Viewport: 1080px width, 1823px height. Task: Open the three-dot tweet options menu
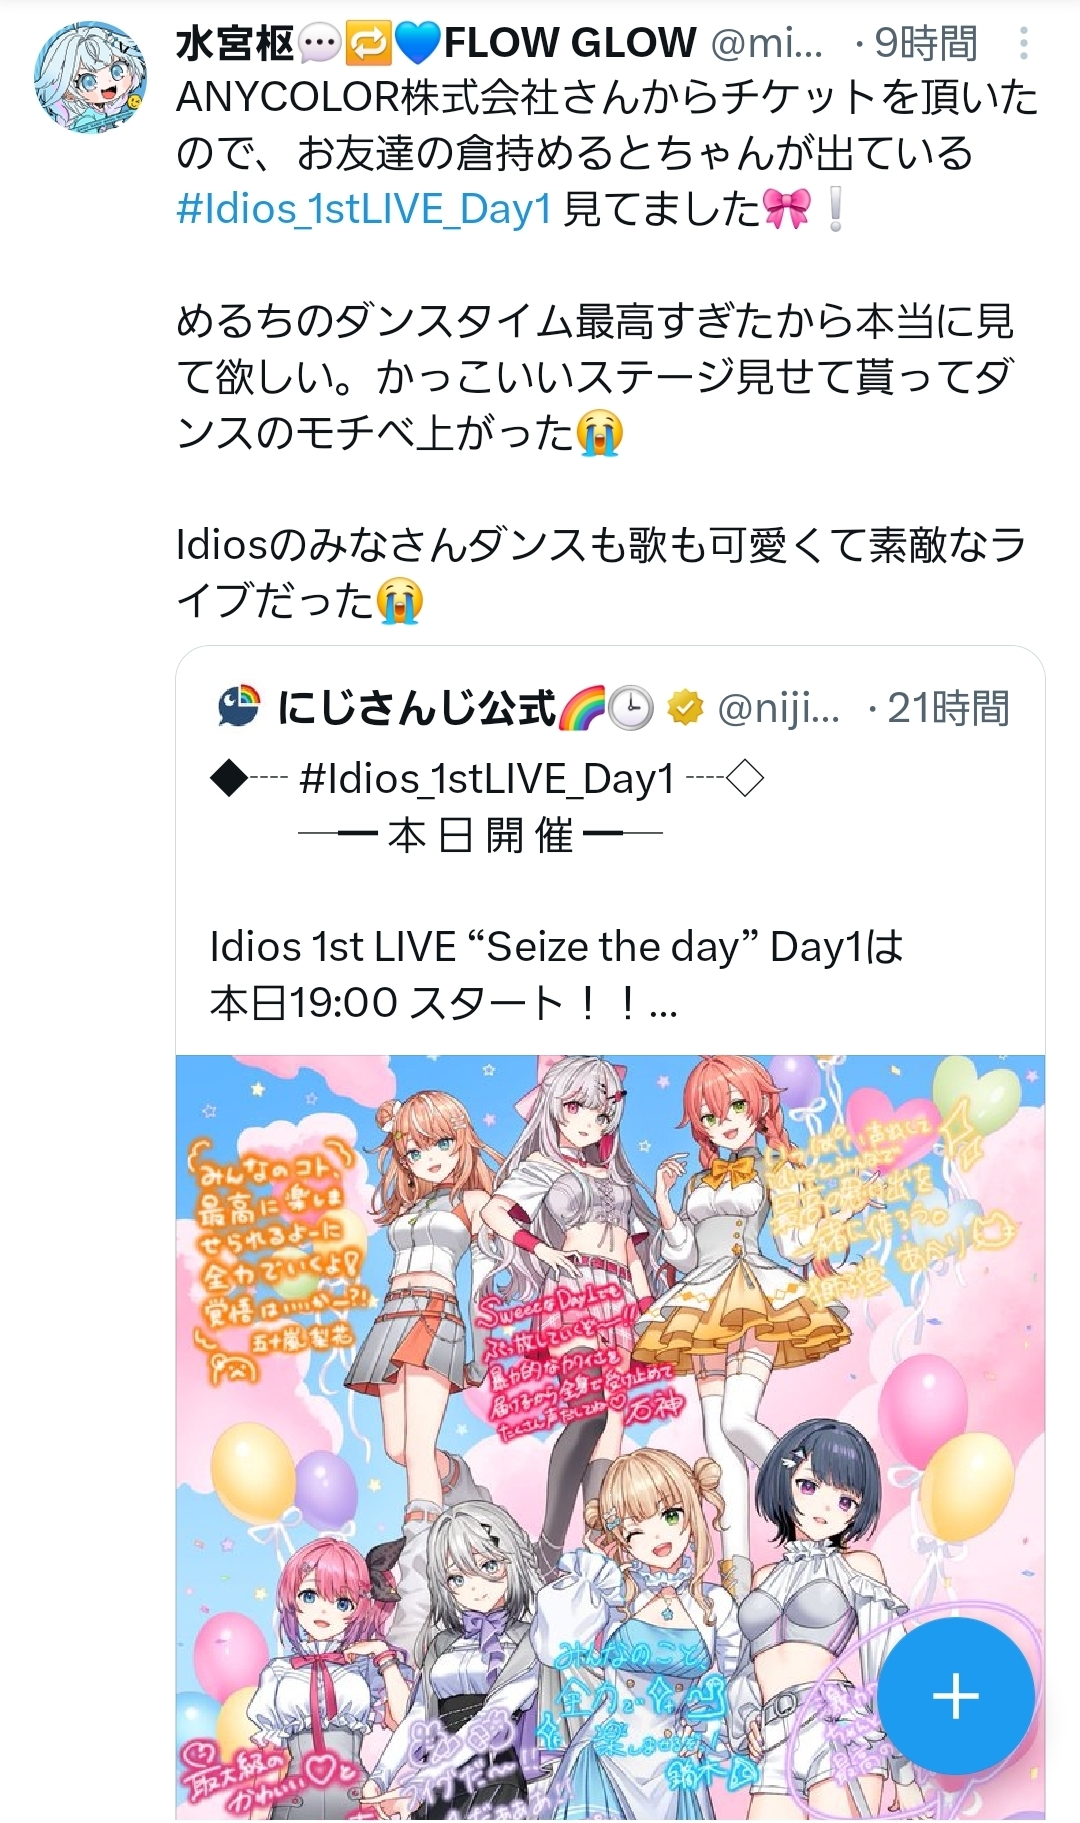[x=1023, y=43]
